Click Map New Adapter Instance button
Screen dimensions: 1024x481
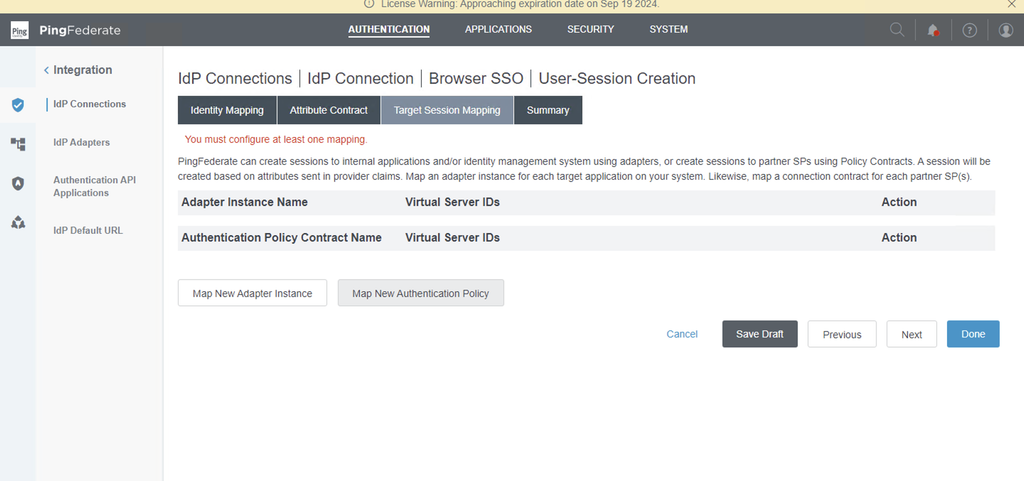252,293
